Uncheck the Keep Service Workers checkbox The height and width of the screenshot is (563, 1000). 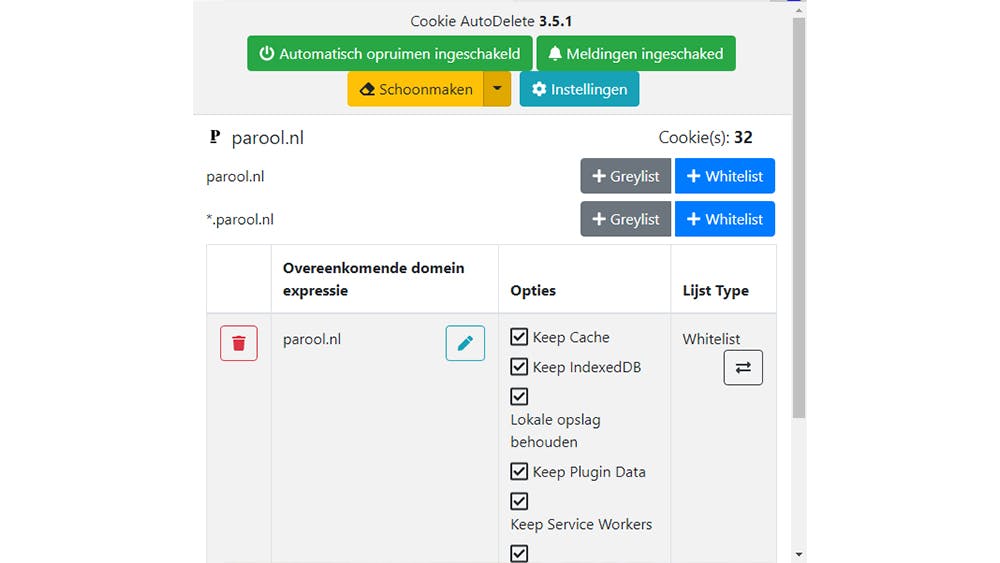pos(519,501)
